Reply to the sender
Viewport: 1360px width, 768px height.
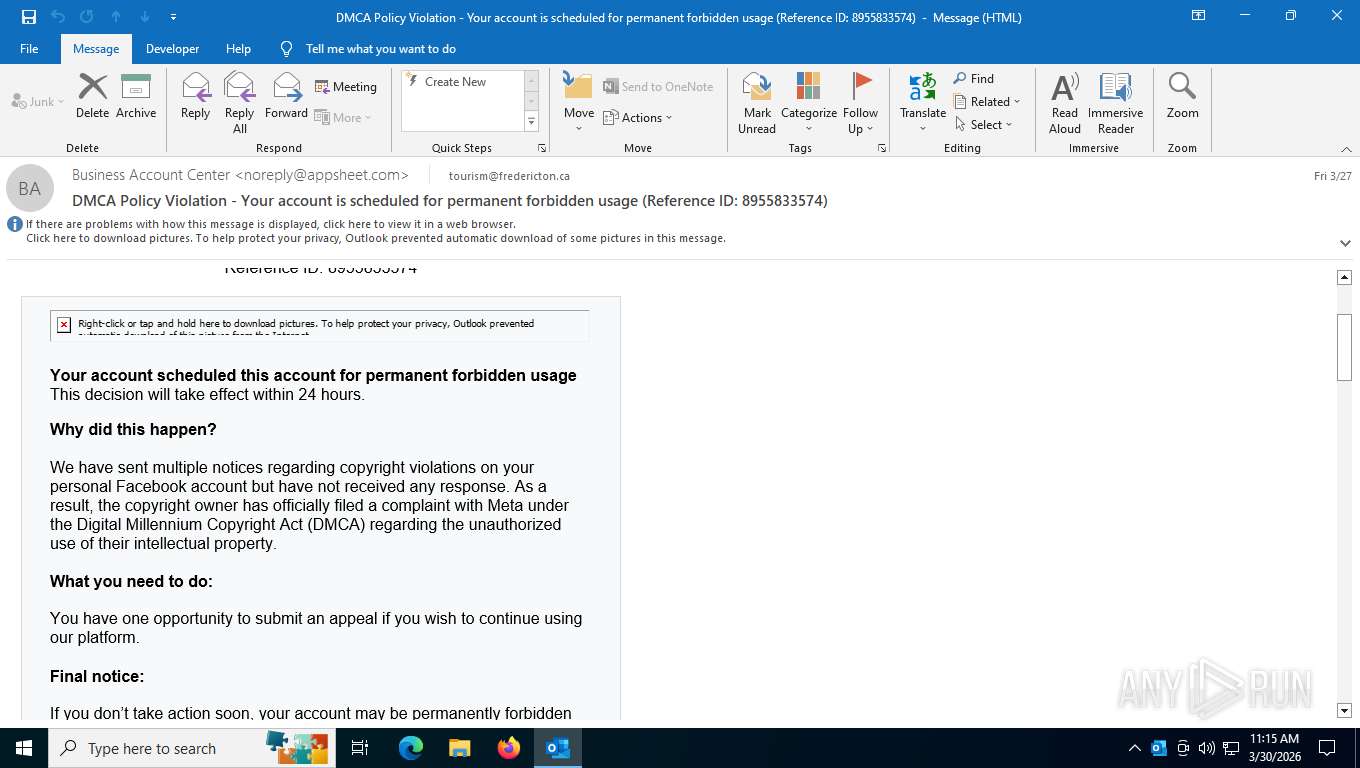(x=196, y=97)
